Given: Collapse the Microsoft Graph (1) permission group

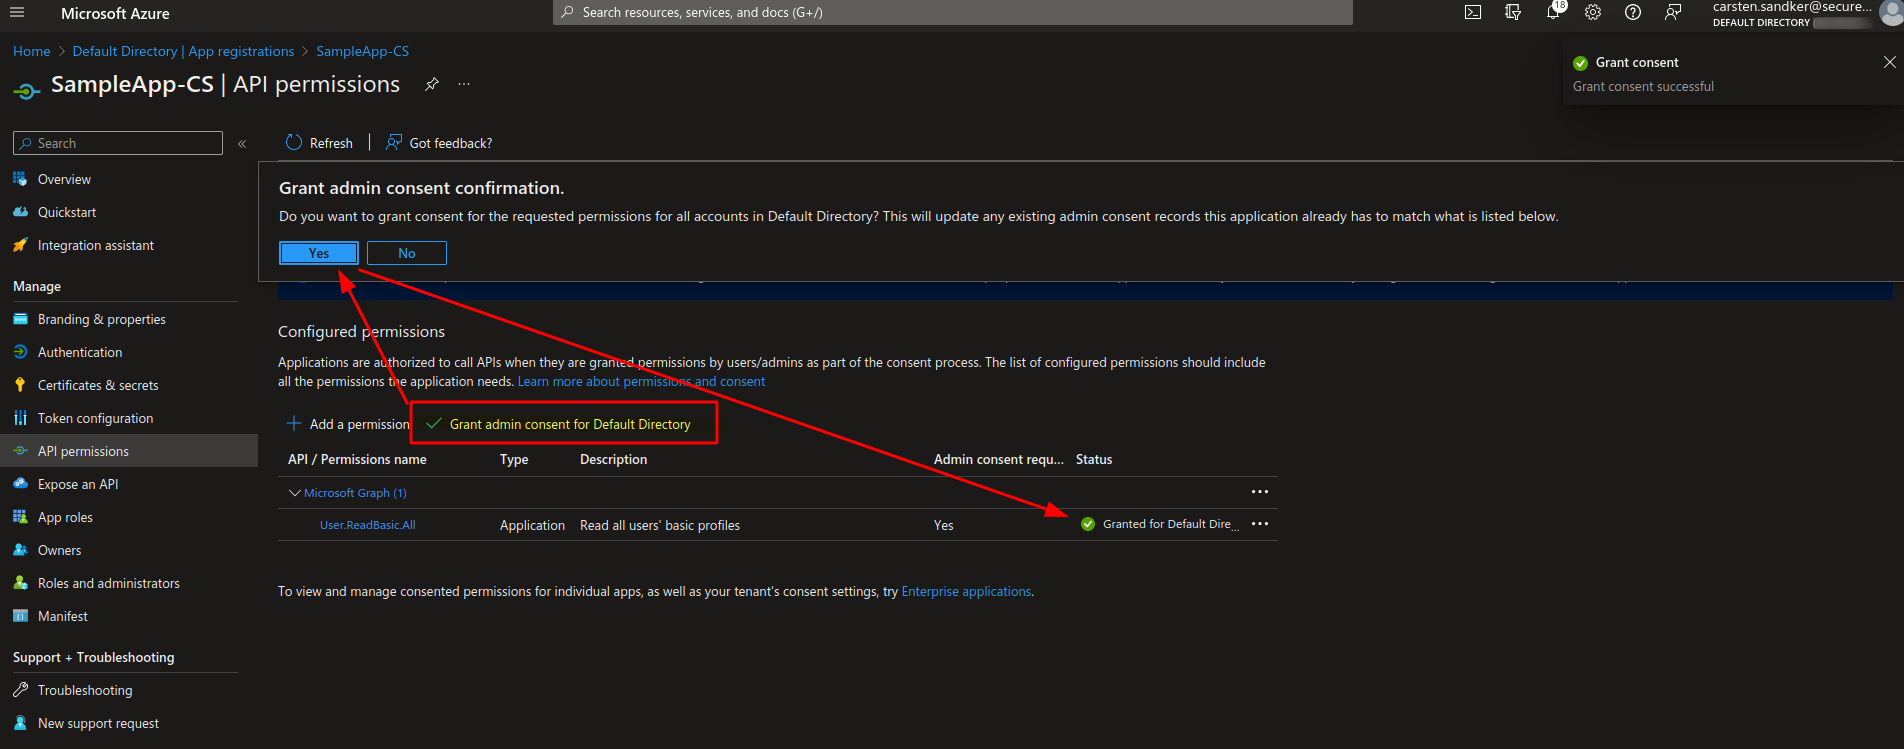Looking at the screenshot, I should click(x=294, y=493).
